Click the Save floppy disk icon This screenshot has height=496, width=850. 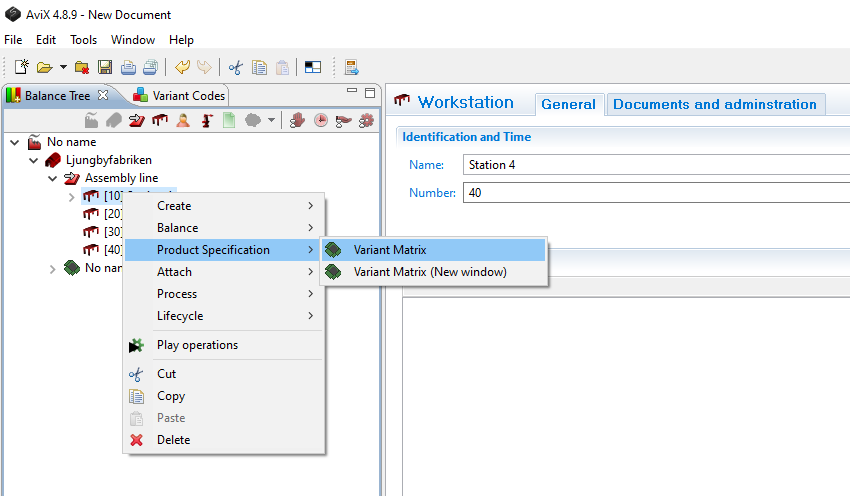pos(104,68)
